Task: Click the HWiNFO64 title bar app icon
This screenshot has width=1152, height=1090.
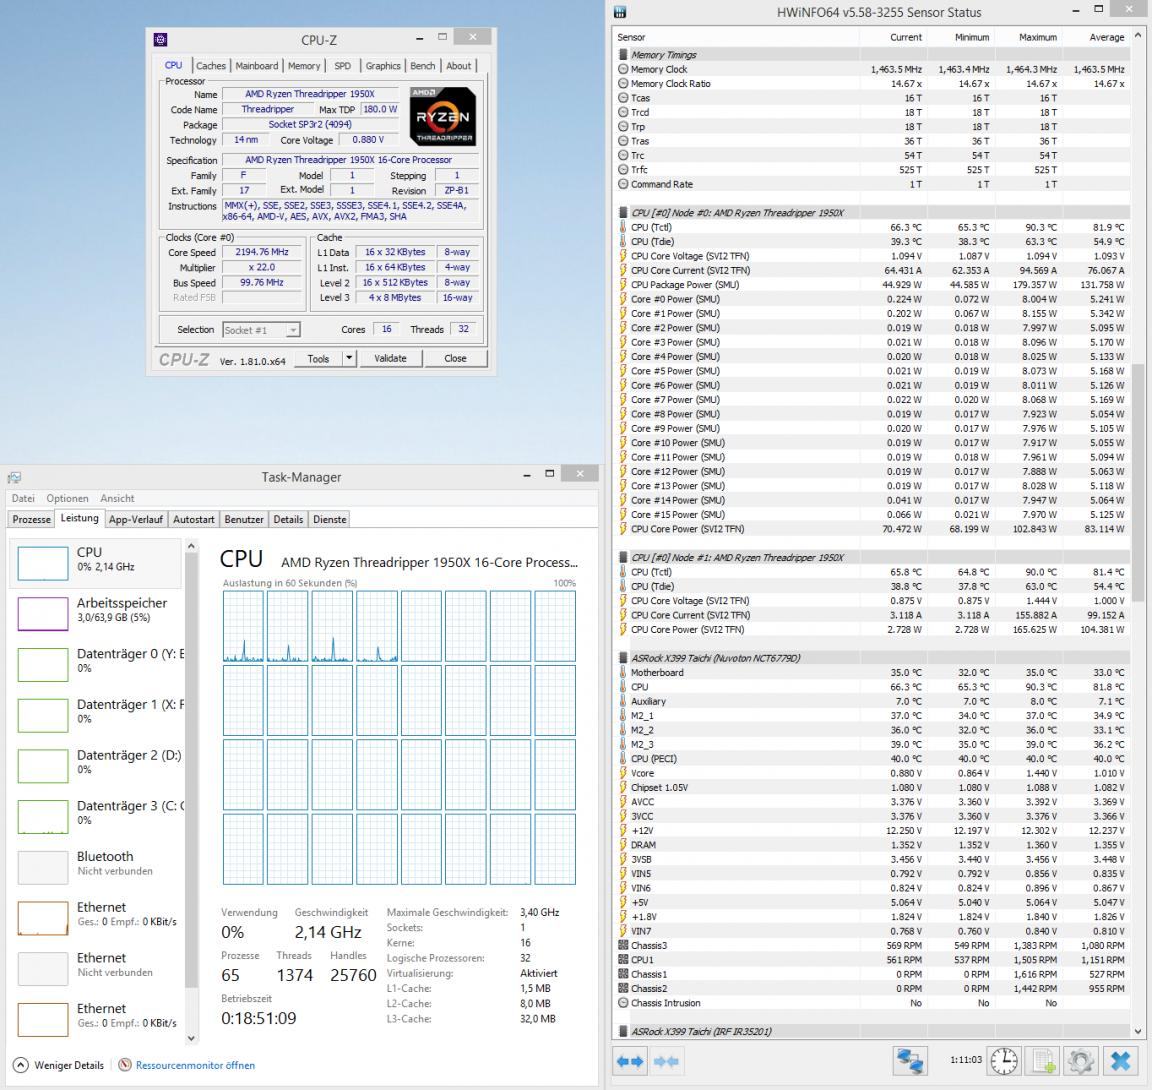Action: [x=620, y=12]
